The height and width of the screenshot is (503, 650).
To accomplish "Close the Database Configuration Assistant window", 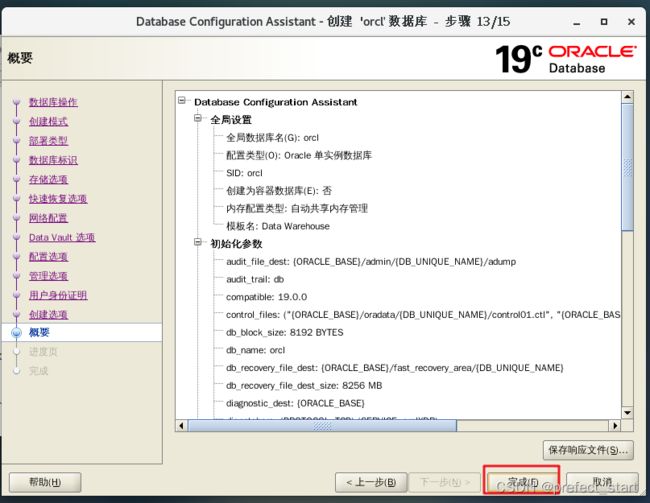I will coord(631,22).
